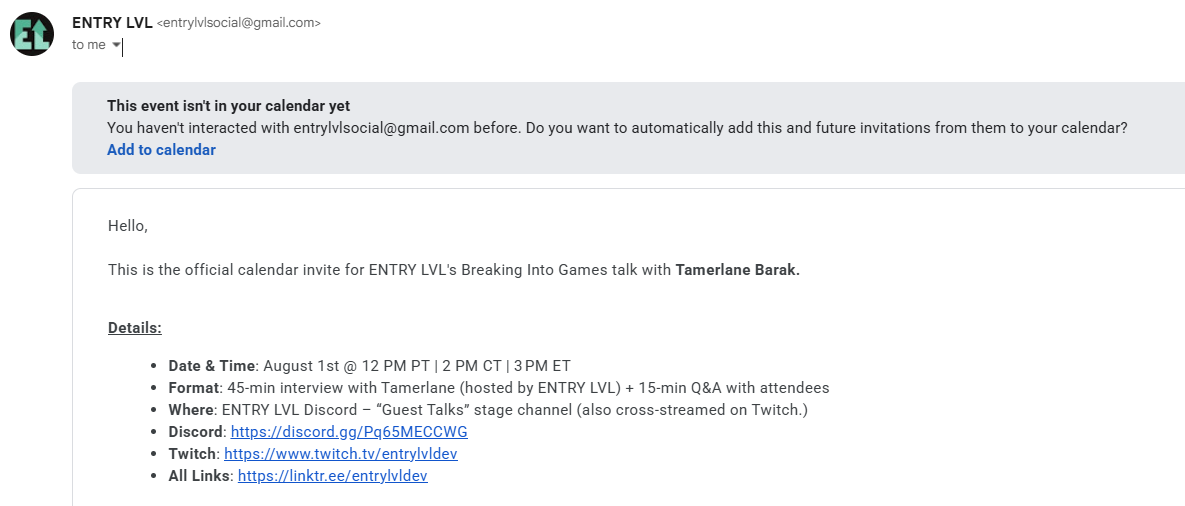Click the Where bullet line text
The image size is (1185, 506).
pos(488,410)
